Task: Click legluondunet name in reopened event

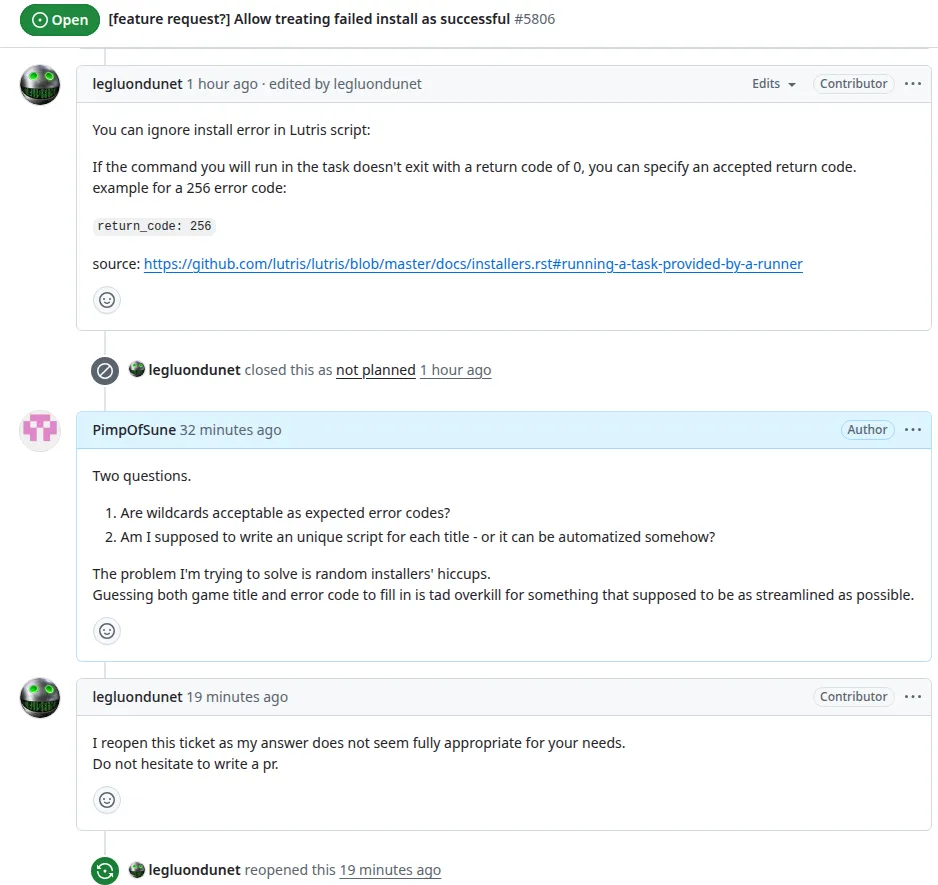Action: click(194, 870)
